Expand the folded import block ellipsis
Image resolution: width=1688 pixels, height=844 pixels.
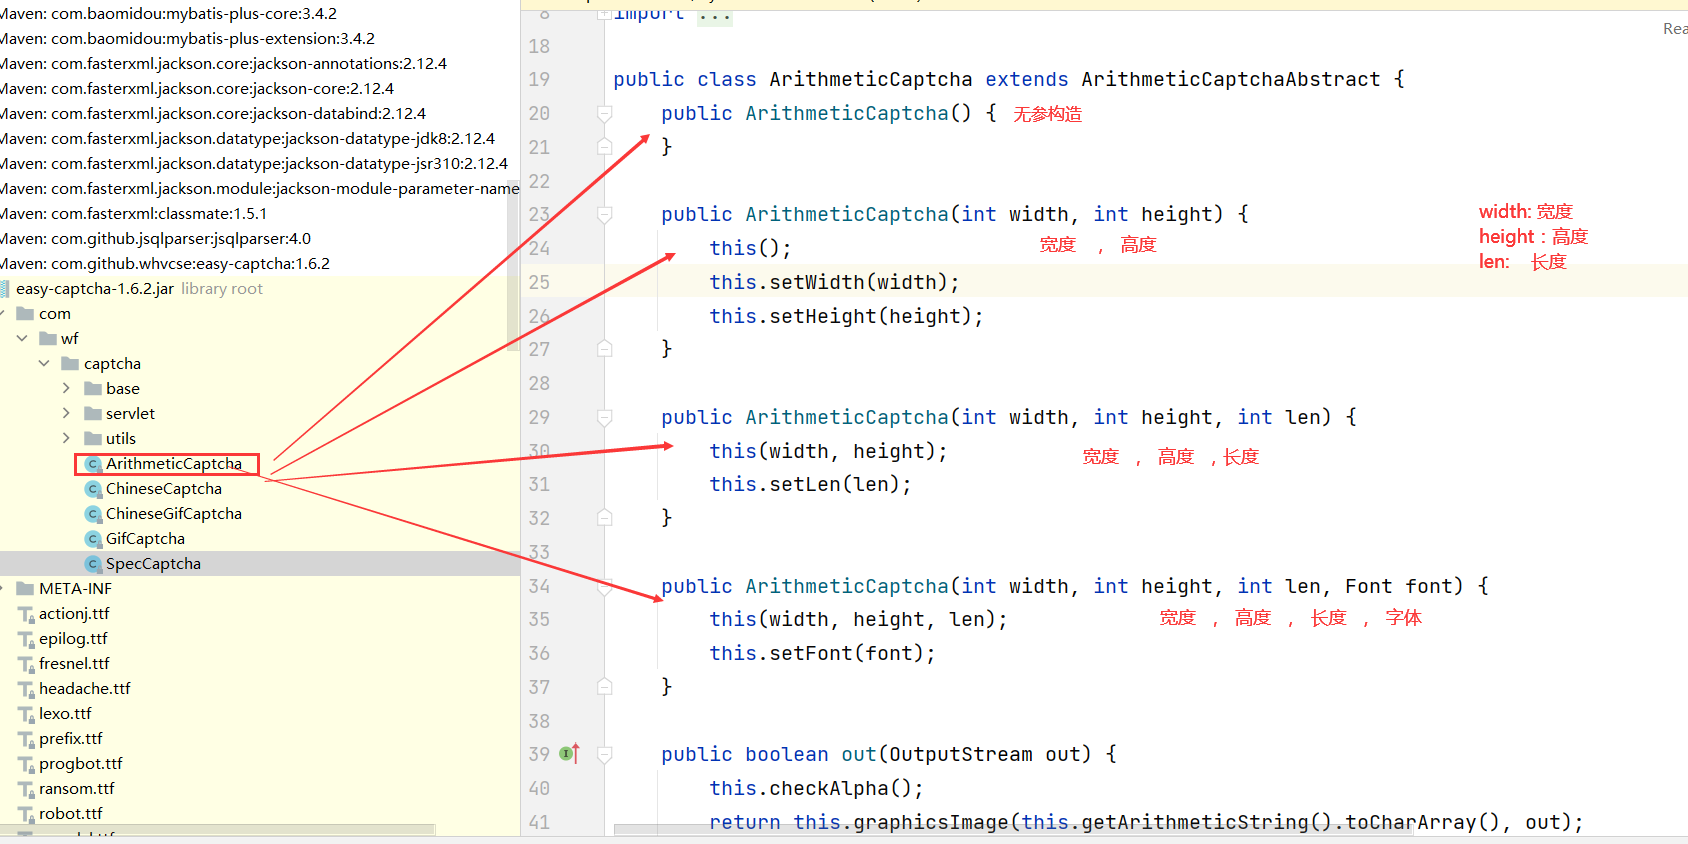point(715,15)
